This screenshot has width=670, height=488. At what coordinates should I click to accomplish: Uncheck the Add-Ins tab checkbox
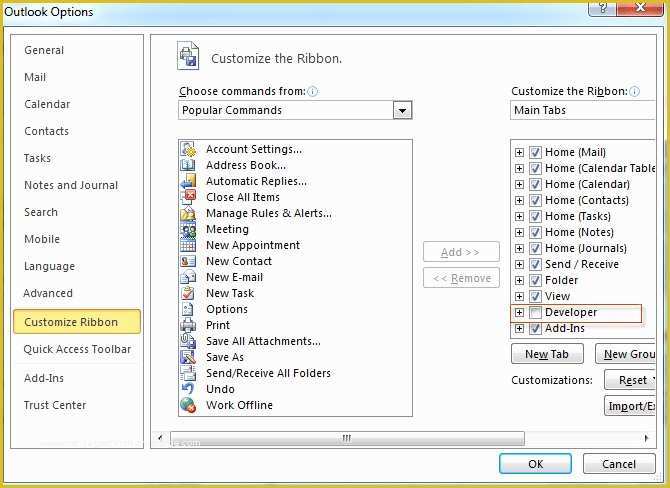pyautogui.click(x=535, y=328)
